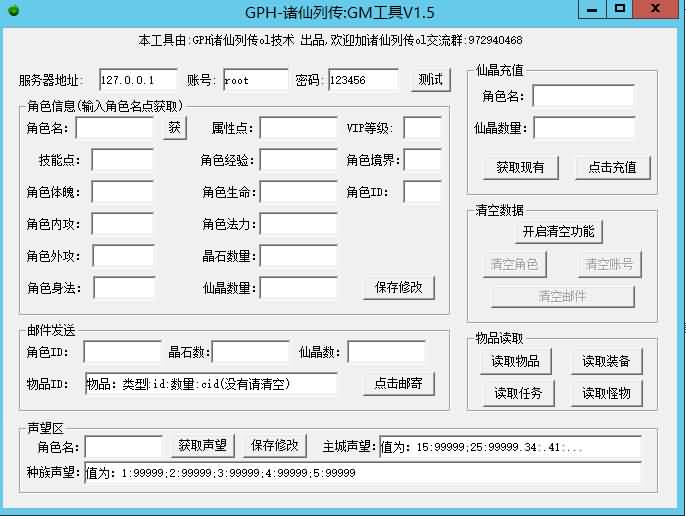Focus the 服务器地址 field showing 127.0.0.1
Screen dimensions: 686x516
click(138, 80)
